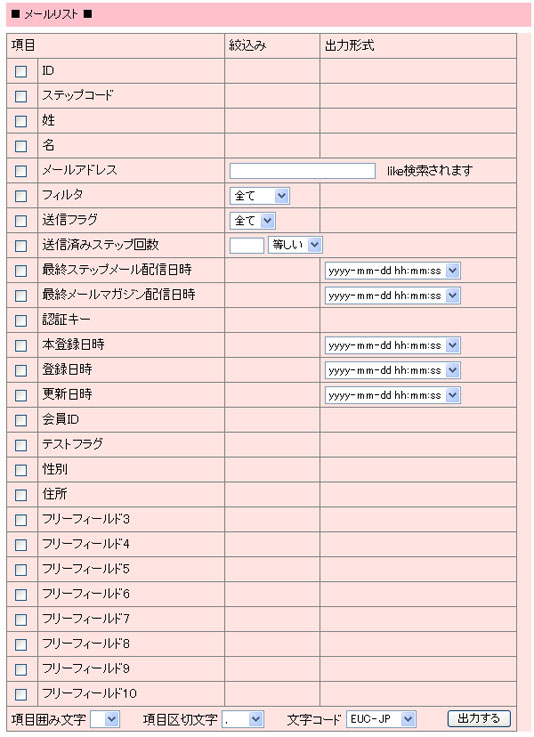This screenshot has width=534, height=737.
Task: Toggle the 更新日時 checkbox
Action: pyautogui.click(x=21, y=395)
